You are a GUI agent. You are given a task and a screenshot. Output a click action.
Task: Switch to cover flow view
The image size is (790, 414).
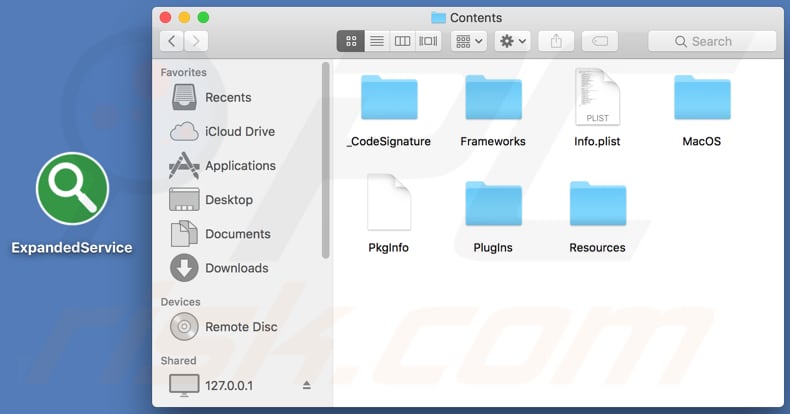click(x=428, y=41)
